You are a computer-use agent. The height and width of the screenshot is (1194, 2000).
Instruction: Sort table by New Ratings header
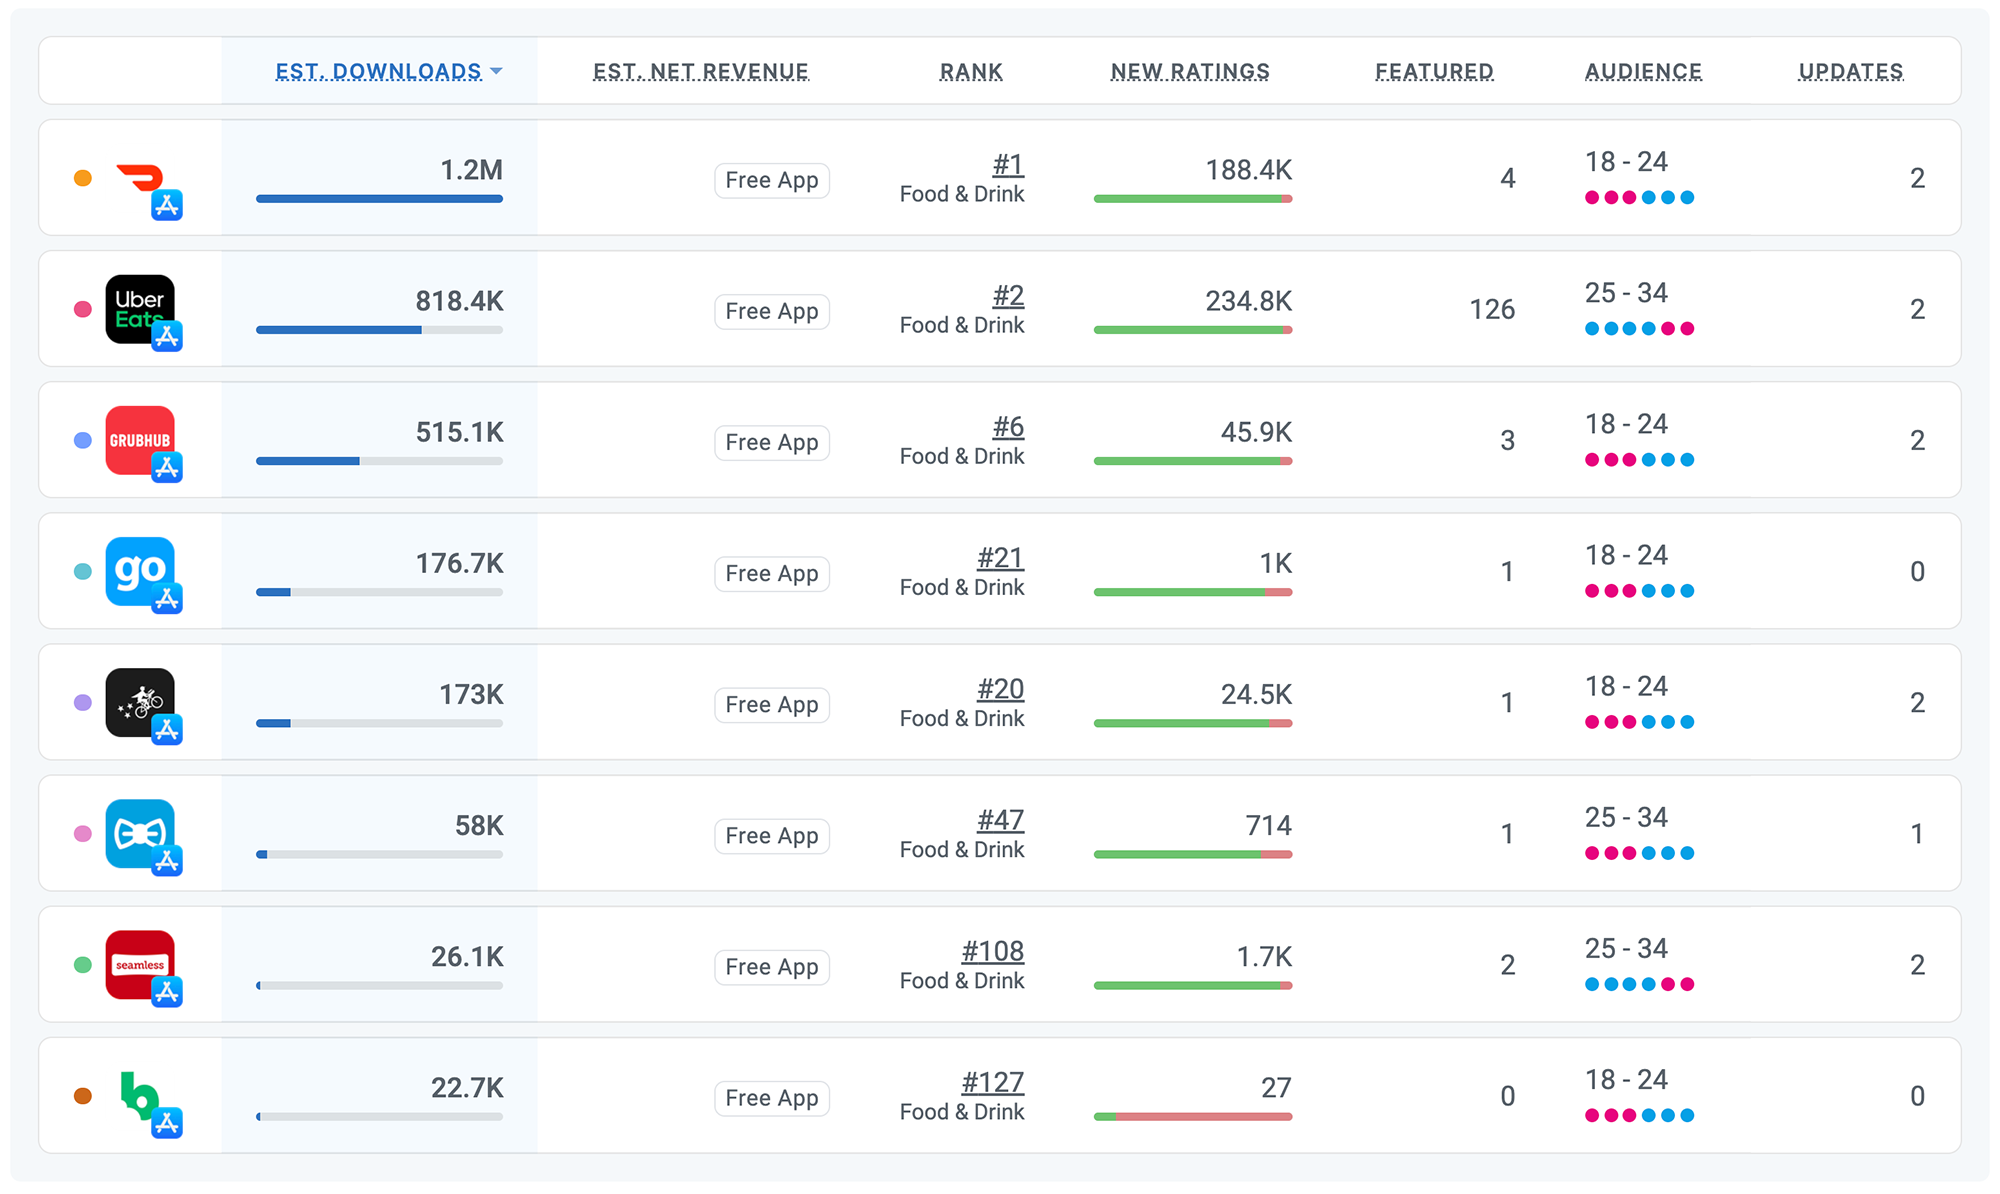coord(1190,72)
